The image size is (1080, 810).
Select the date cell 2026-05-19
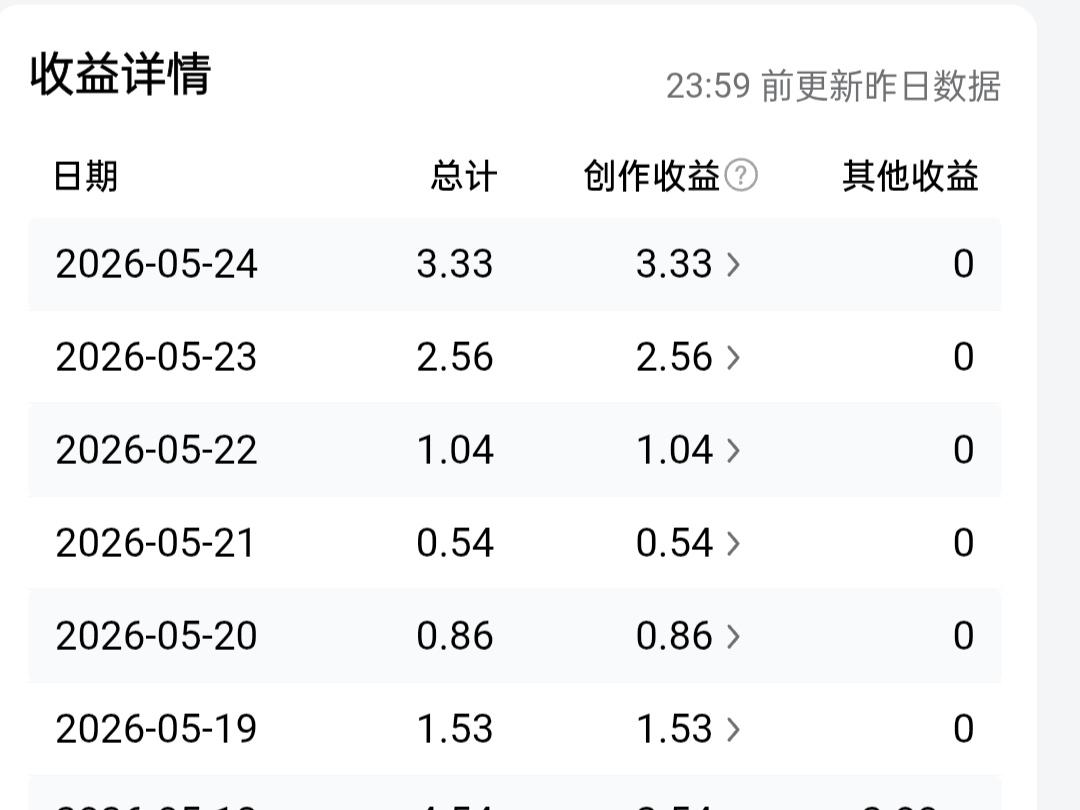coord(156,729)
